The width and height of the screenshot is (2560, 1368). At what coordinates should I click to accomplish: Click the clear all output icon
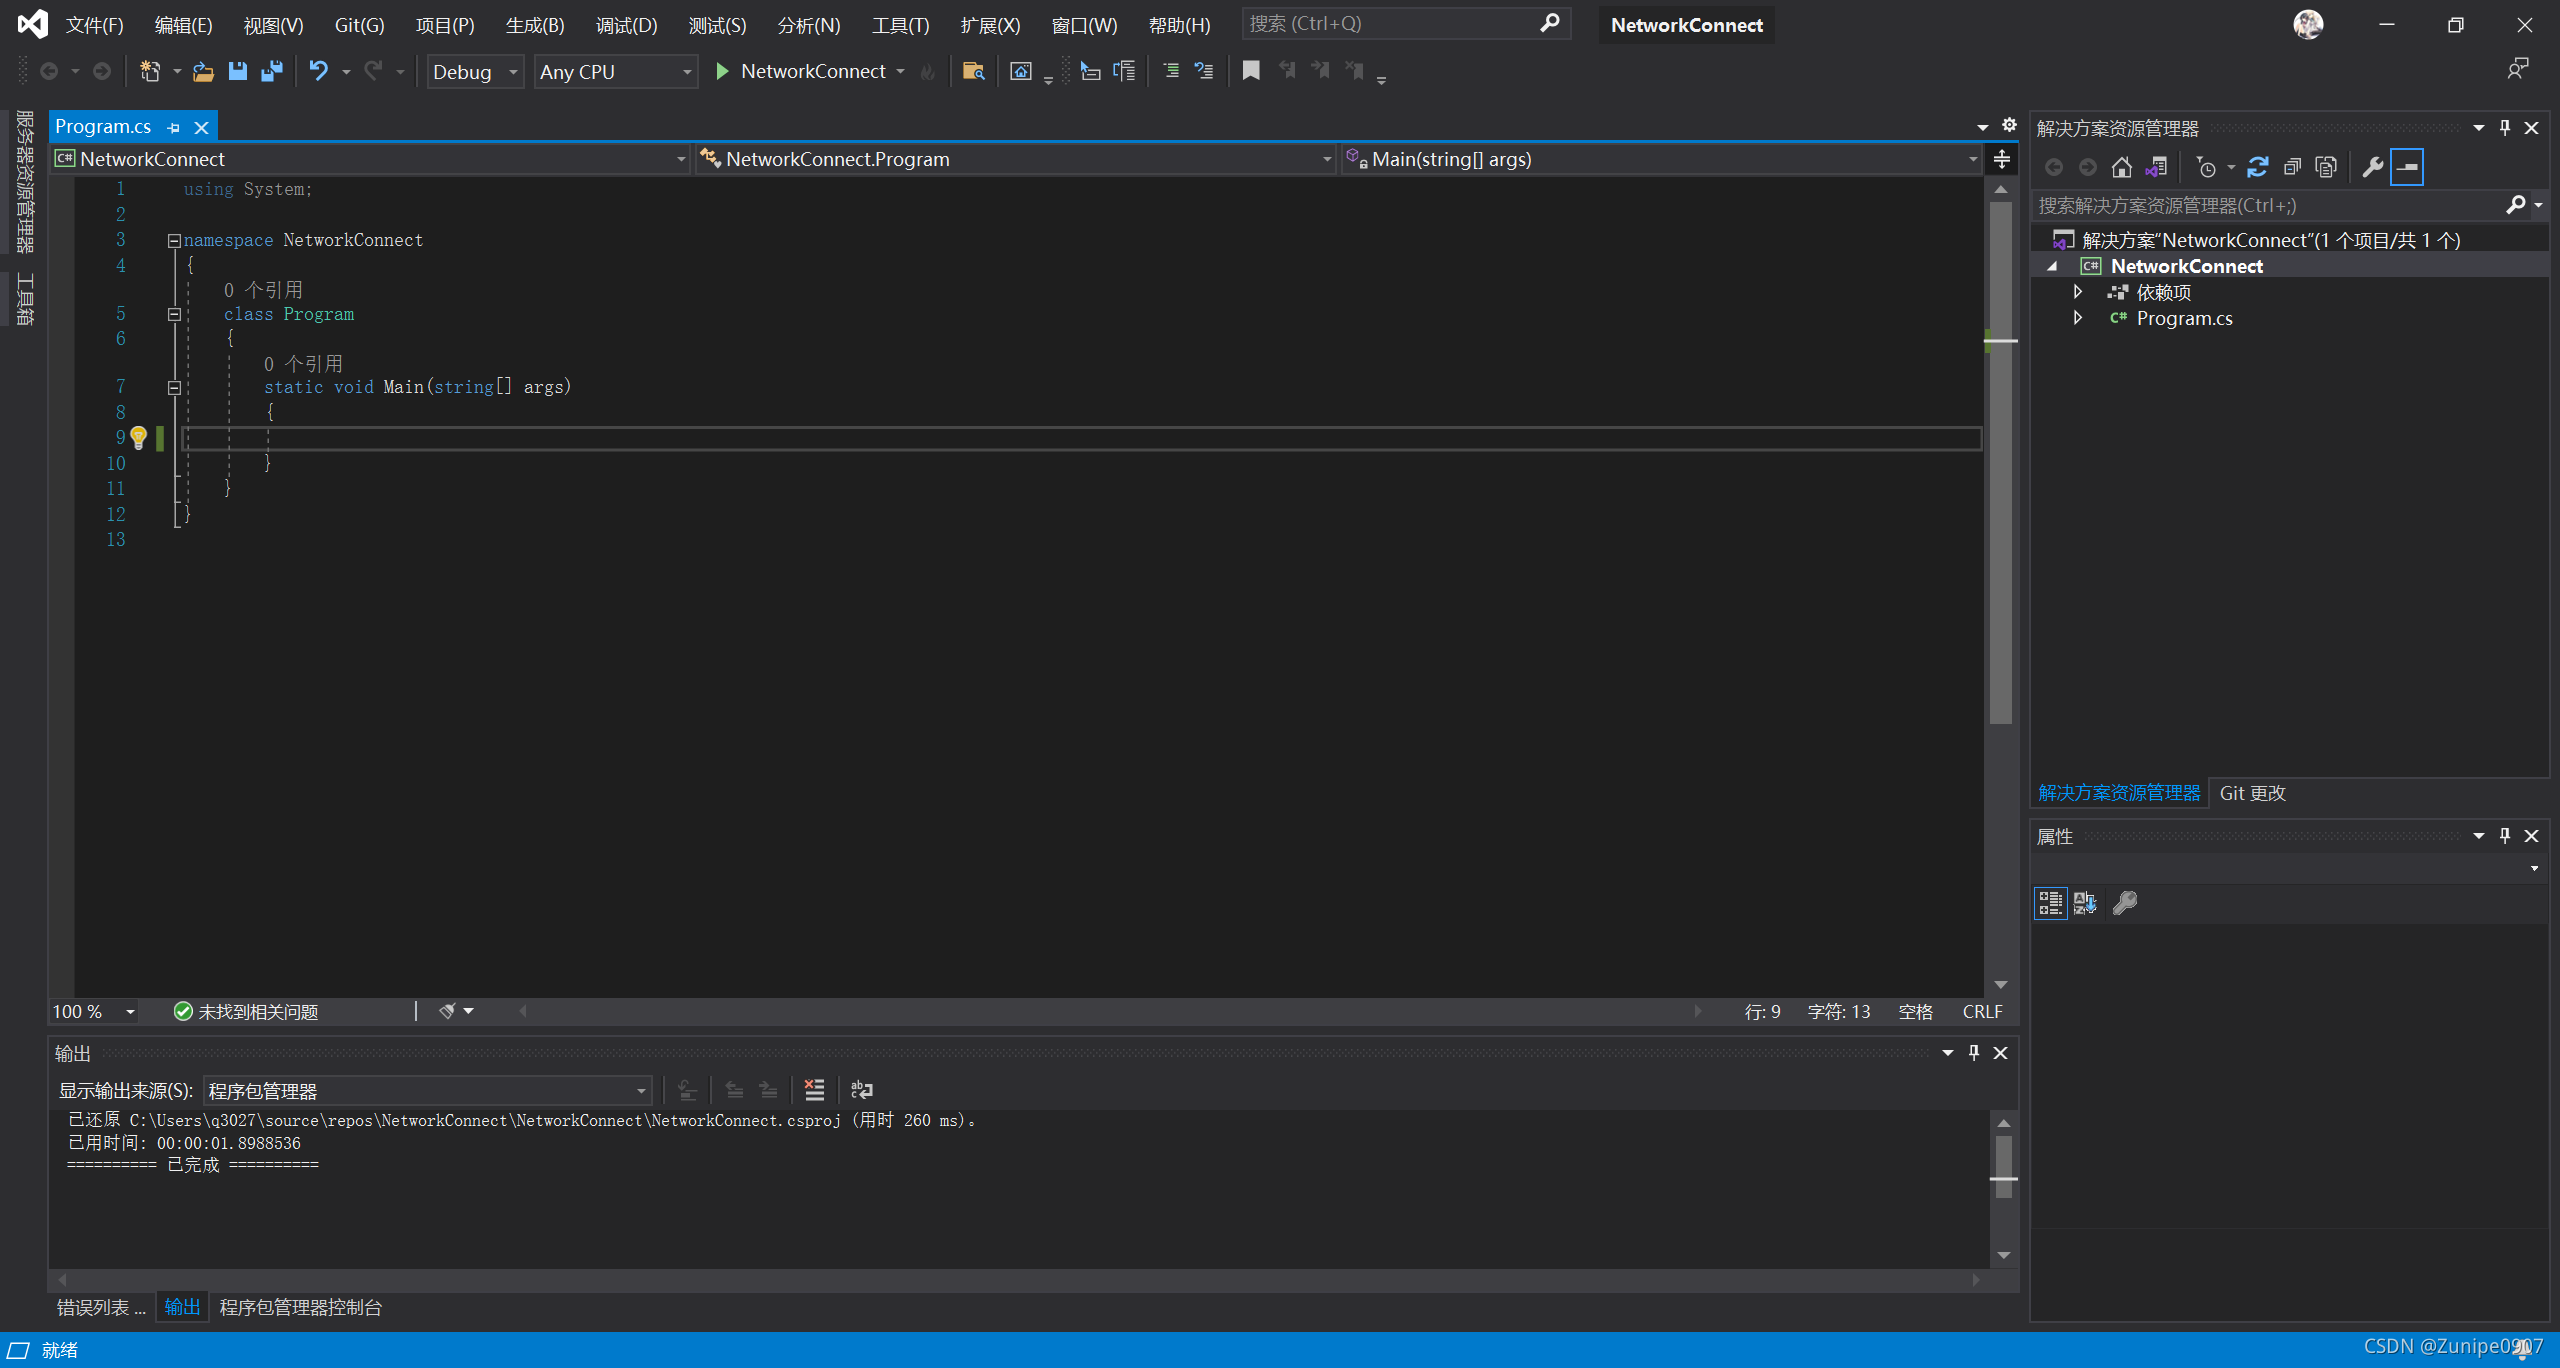tap(814, 1090)
